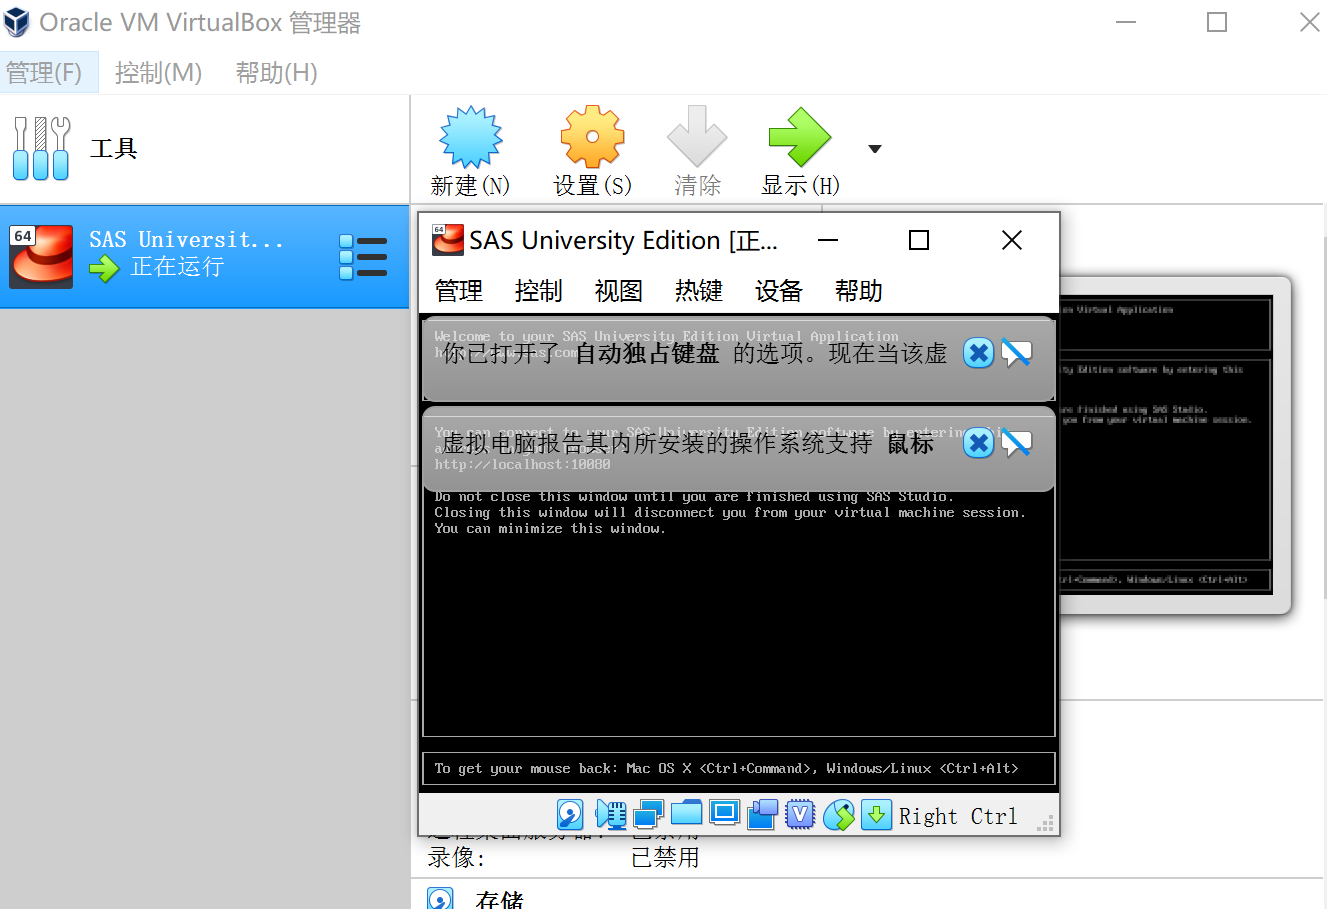
Task: Open 设备 menu in SAS VM window
Action: click(x=779, y=291)
